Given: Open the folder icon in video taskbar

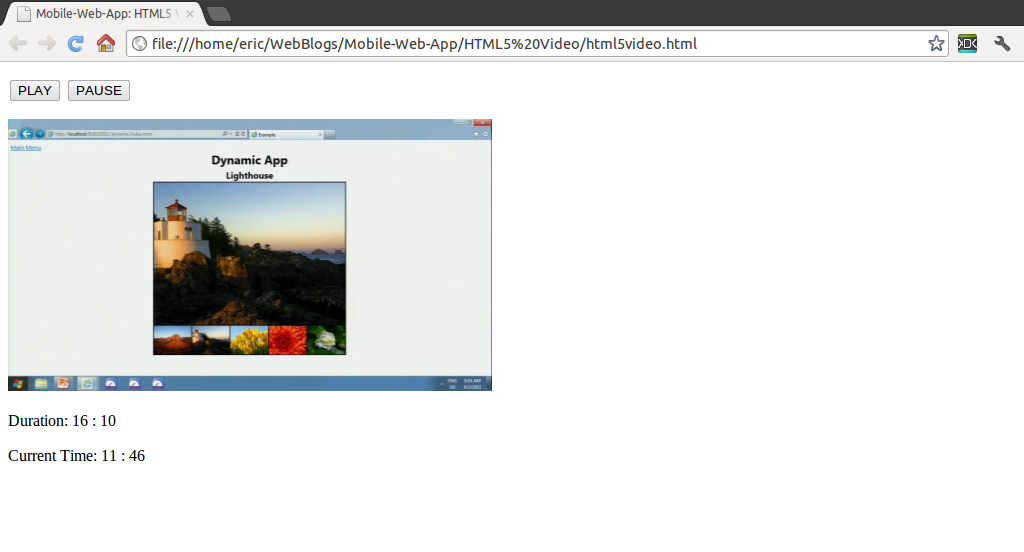Looking at the screenshot, I should (x=40, y=383).
